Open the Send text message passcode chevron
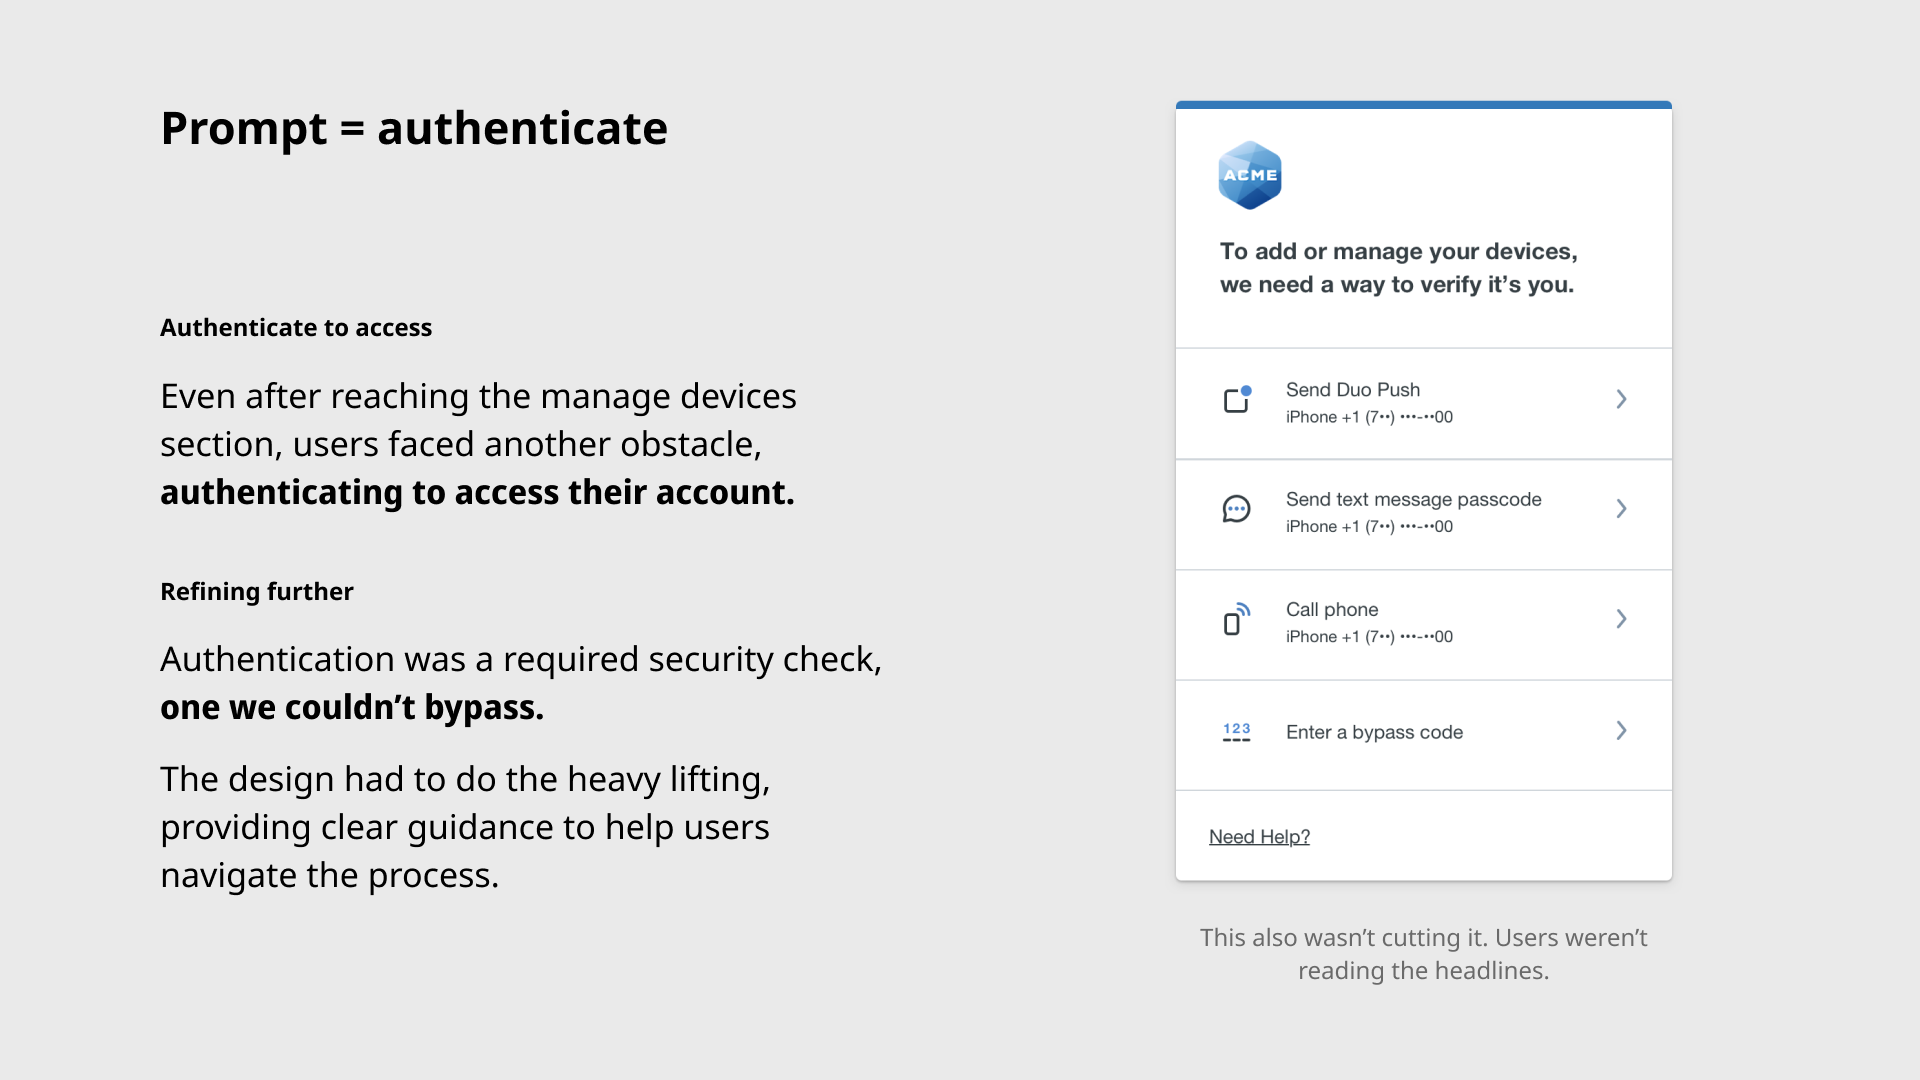The image size is (1920, 1080). tap(1621, 509)
